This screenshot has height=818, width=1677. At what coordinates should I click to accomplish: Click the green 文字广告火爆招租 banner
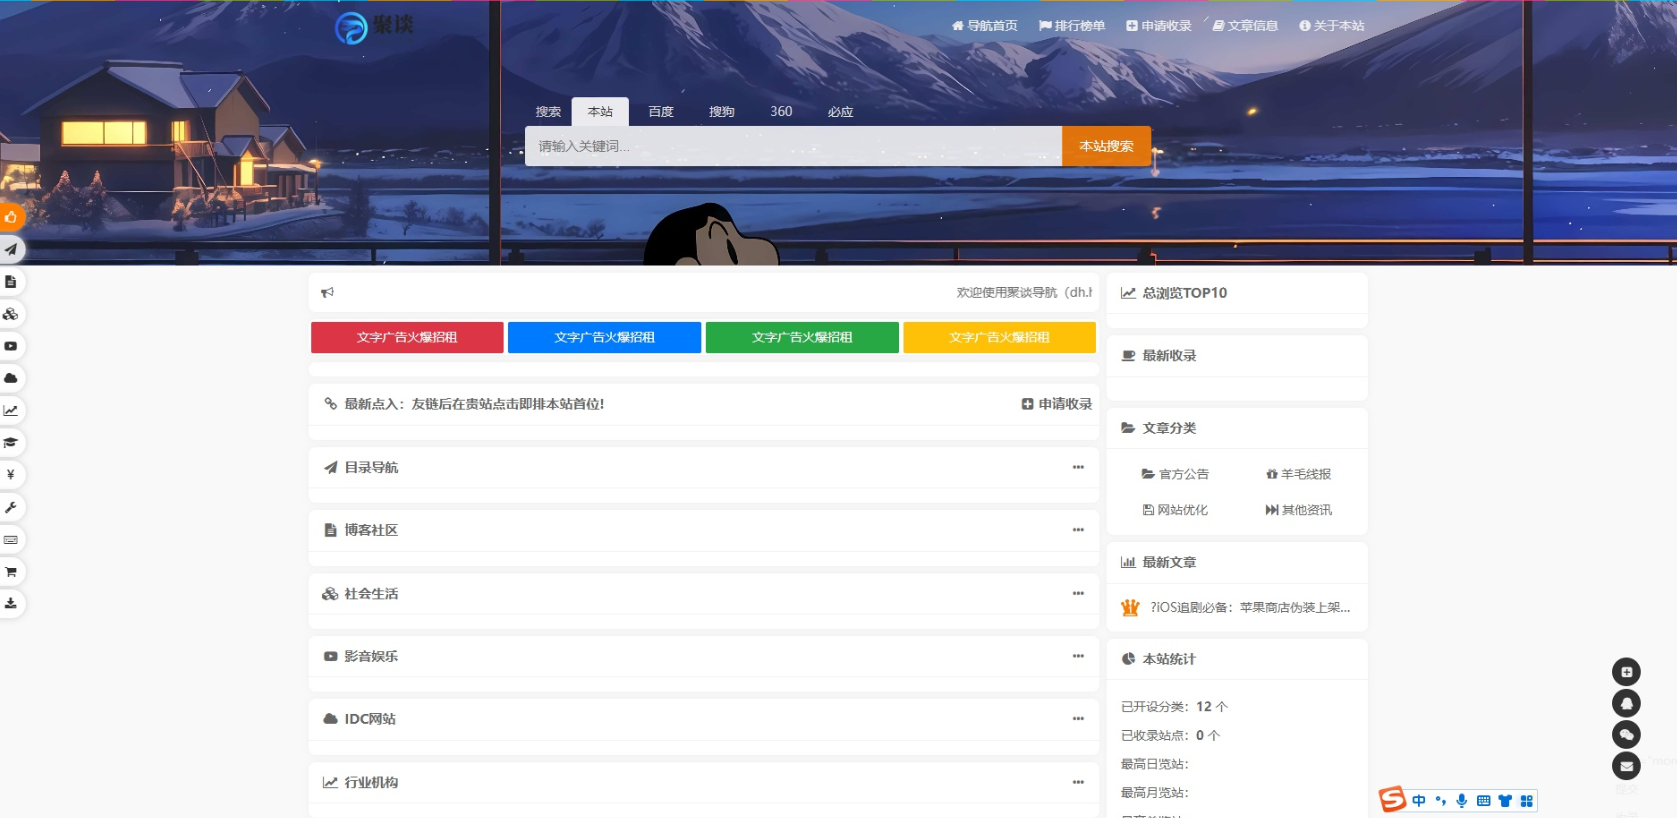(x=802, y=337)
